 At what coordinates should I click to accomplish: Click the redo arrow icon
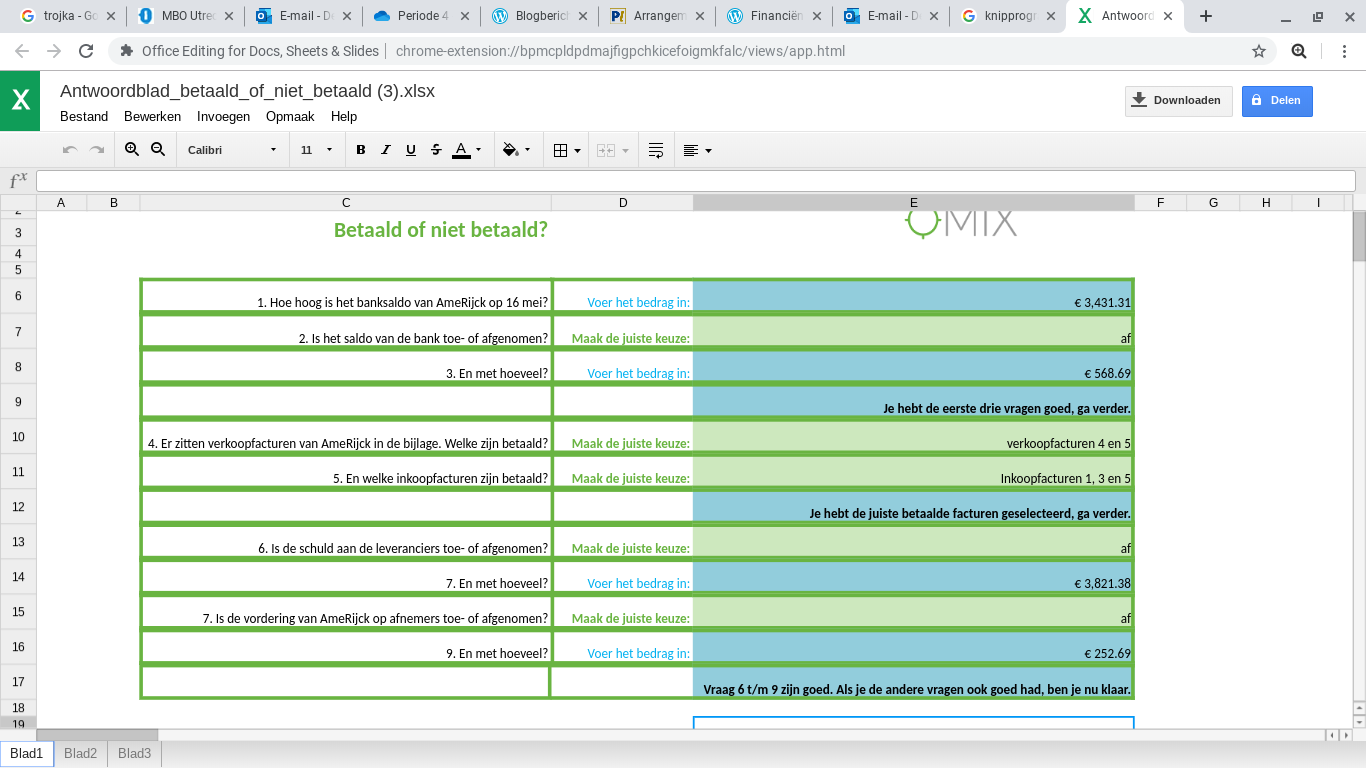tap(97, 150)
